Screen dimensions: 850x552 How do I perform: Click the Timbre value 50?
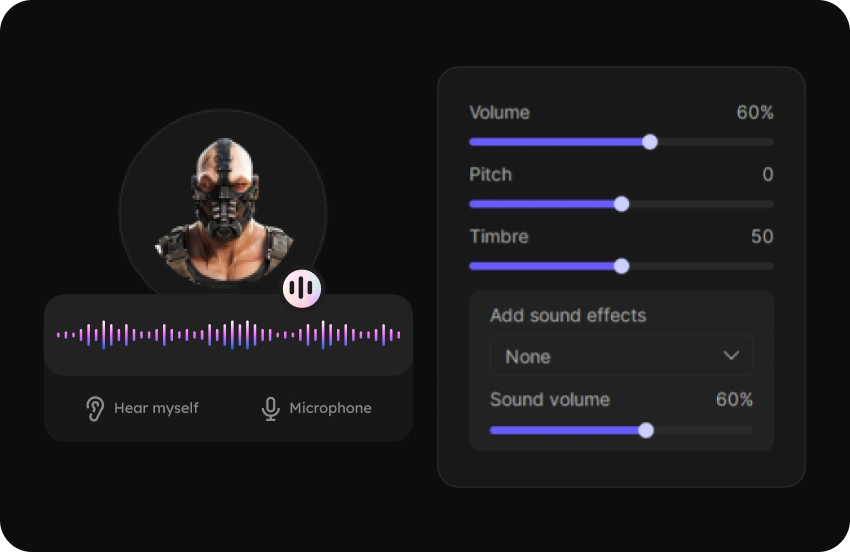click(762, 237)
